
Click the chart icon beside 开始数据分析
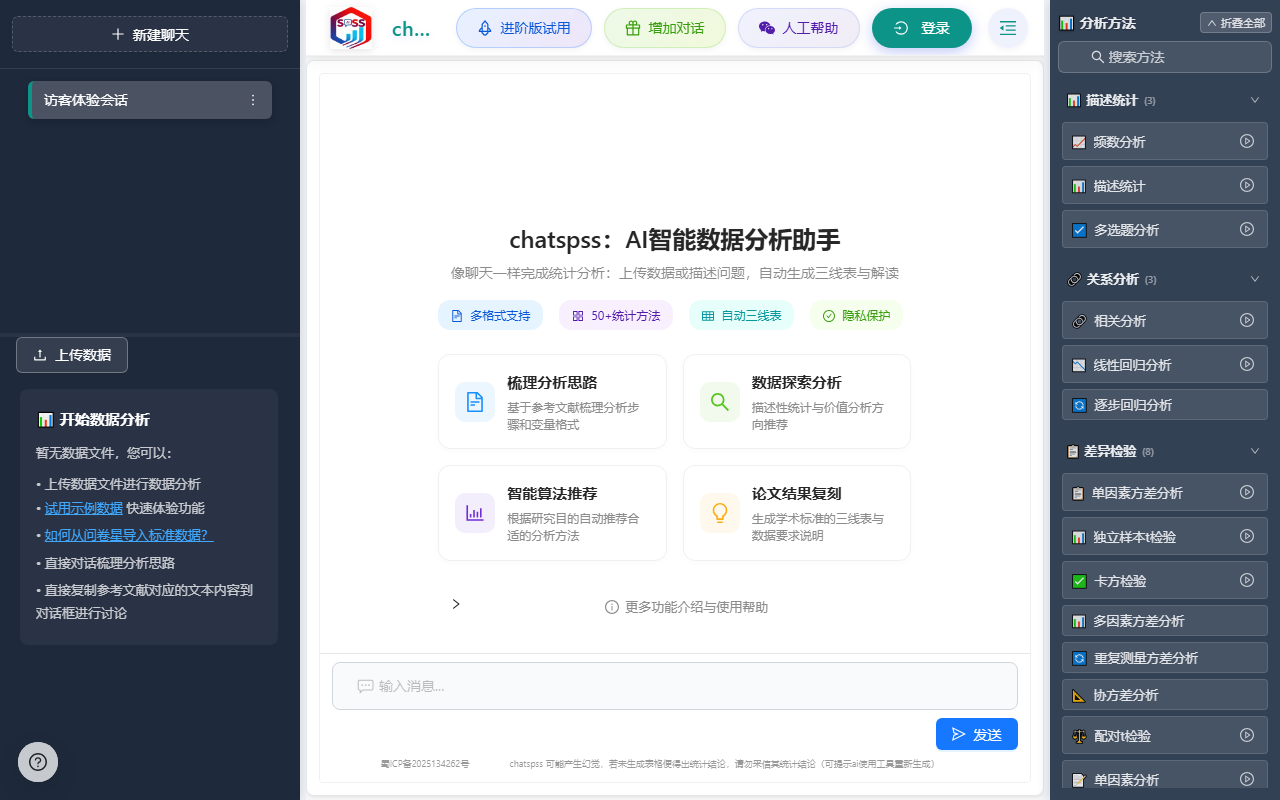tap(45, 420)
